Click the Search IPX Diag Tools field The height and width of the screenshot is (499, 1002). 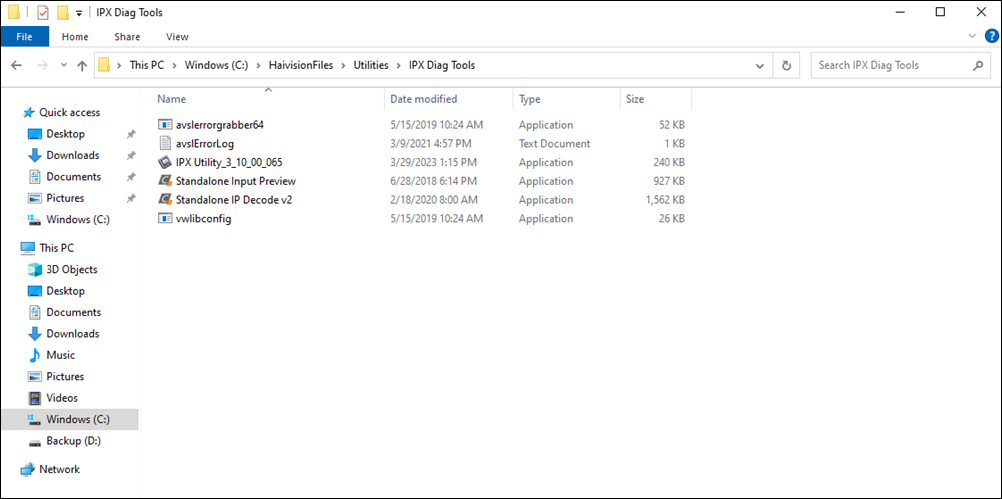click(890, 66)
